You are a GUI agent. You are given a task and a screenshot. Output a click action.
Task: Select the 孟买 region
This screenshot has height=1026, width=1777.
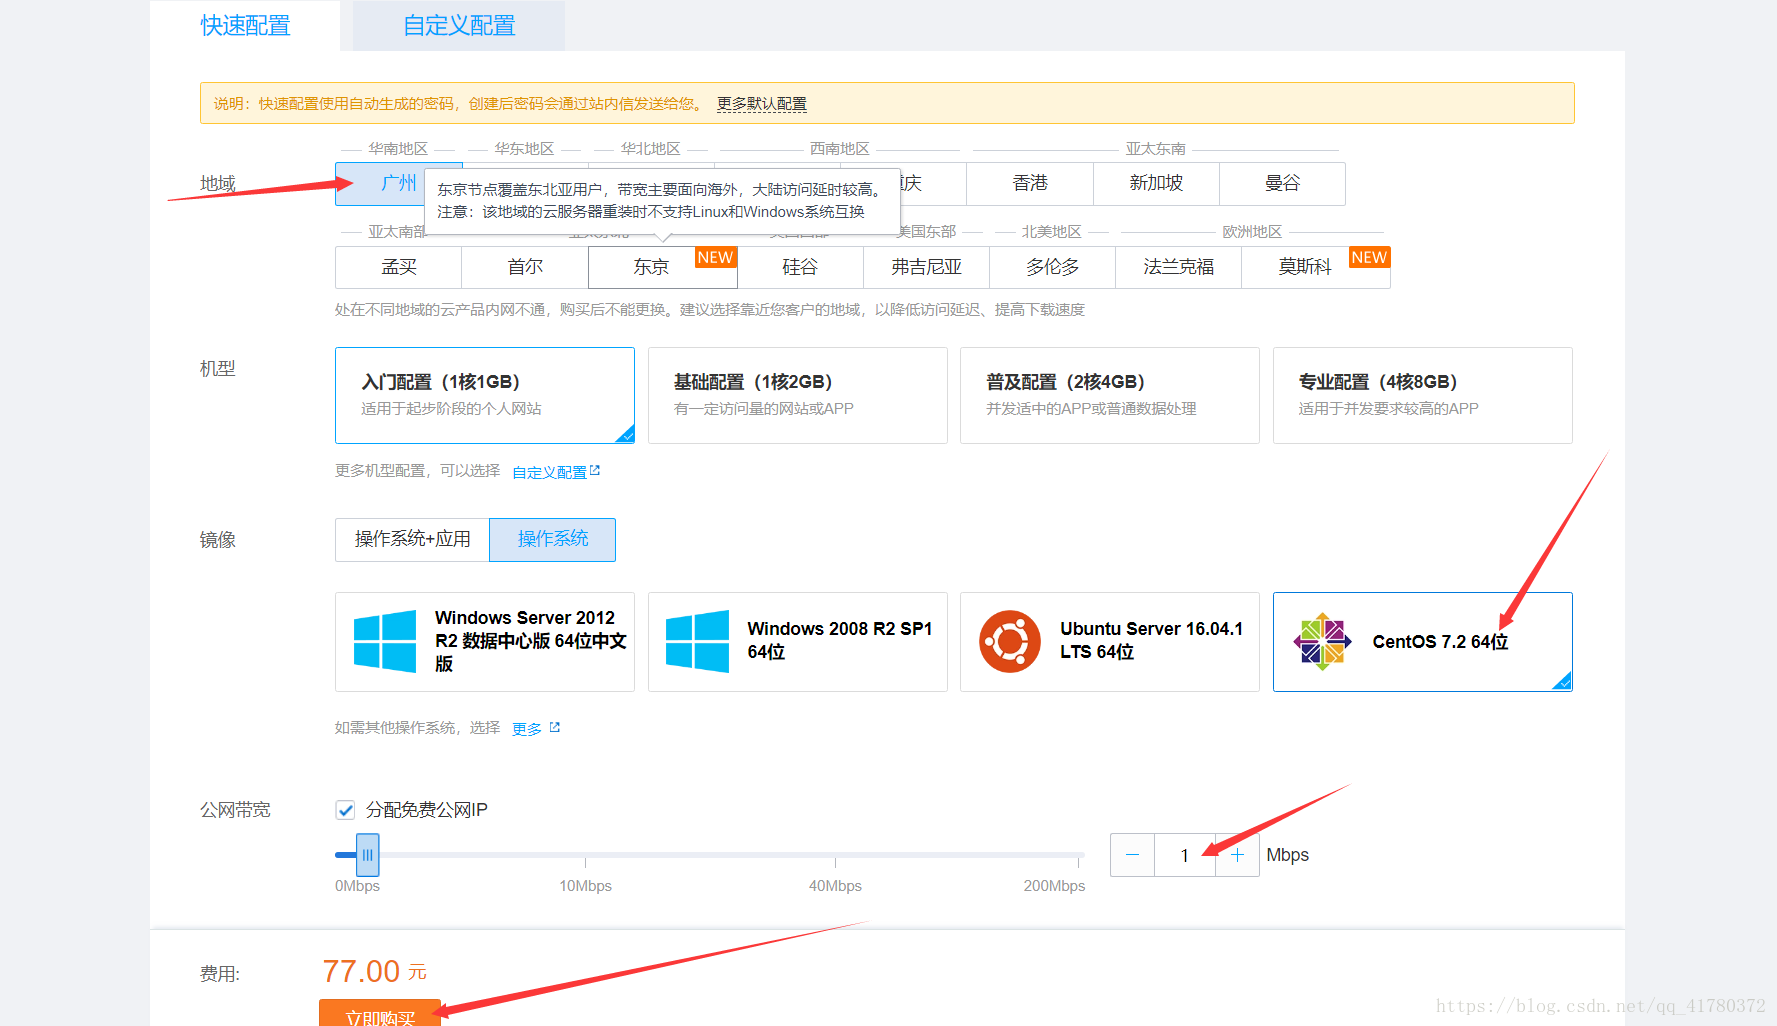pos(399,267)
